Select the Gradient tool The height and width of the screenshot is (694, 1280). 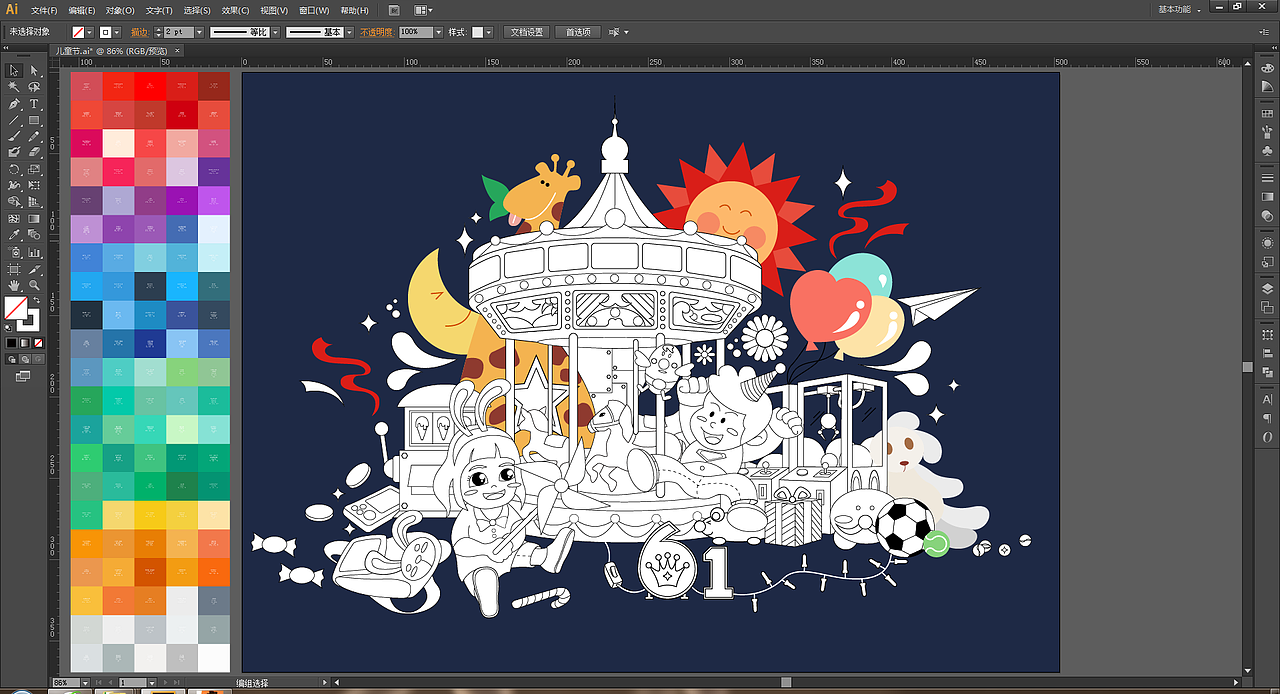click(x=34, y=218)
